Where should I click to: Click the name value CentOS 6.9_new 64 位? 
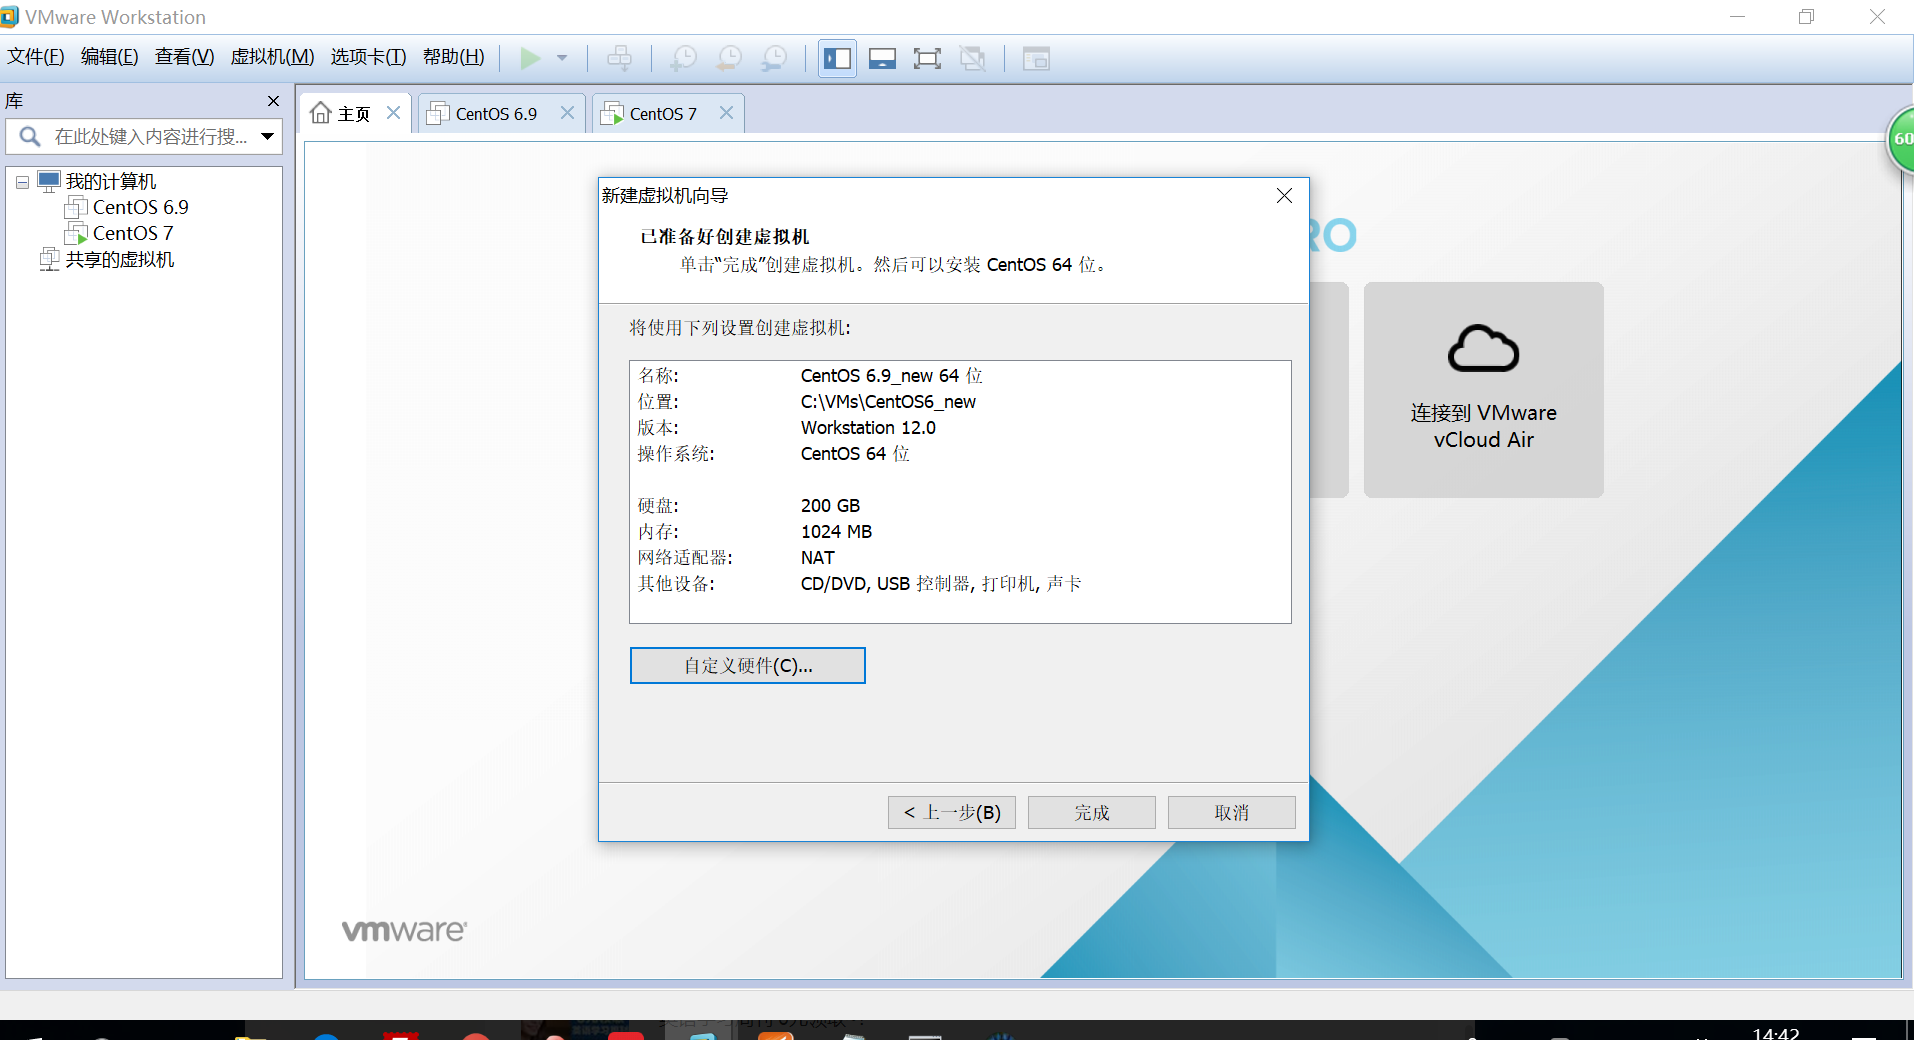[891, 376]
